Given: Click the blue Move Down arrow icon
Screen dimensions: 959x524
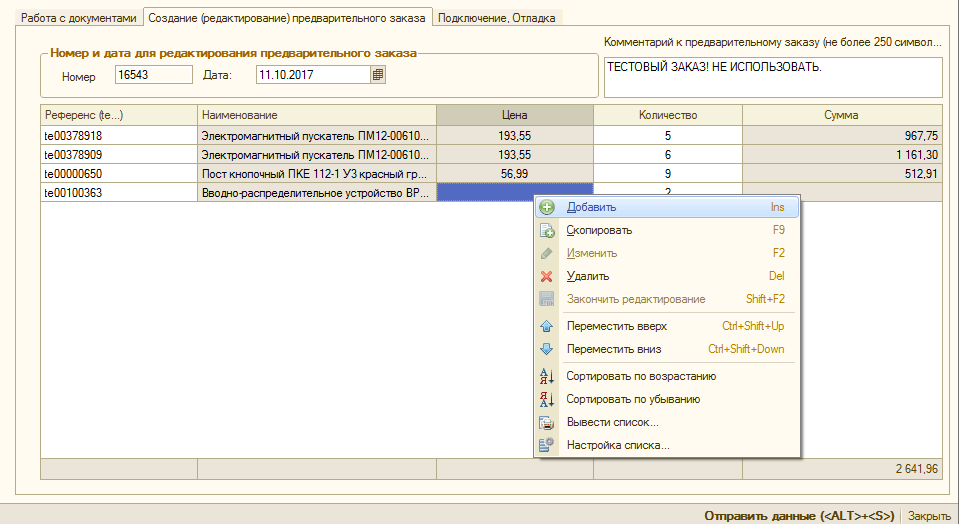Looking at the screenshot, I should pyautogui.click(x=547, y=349).
